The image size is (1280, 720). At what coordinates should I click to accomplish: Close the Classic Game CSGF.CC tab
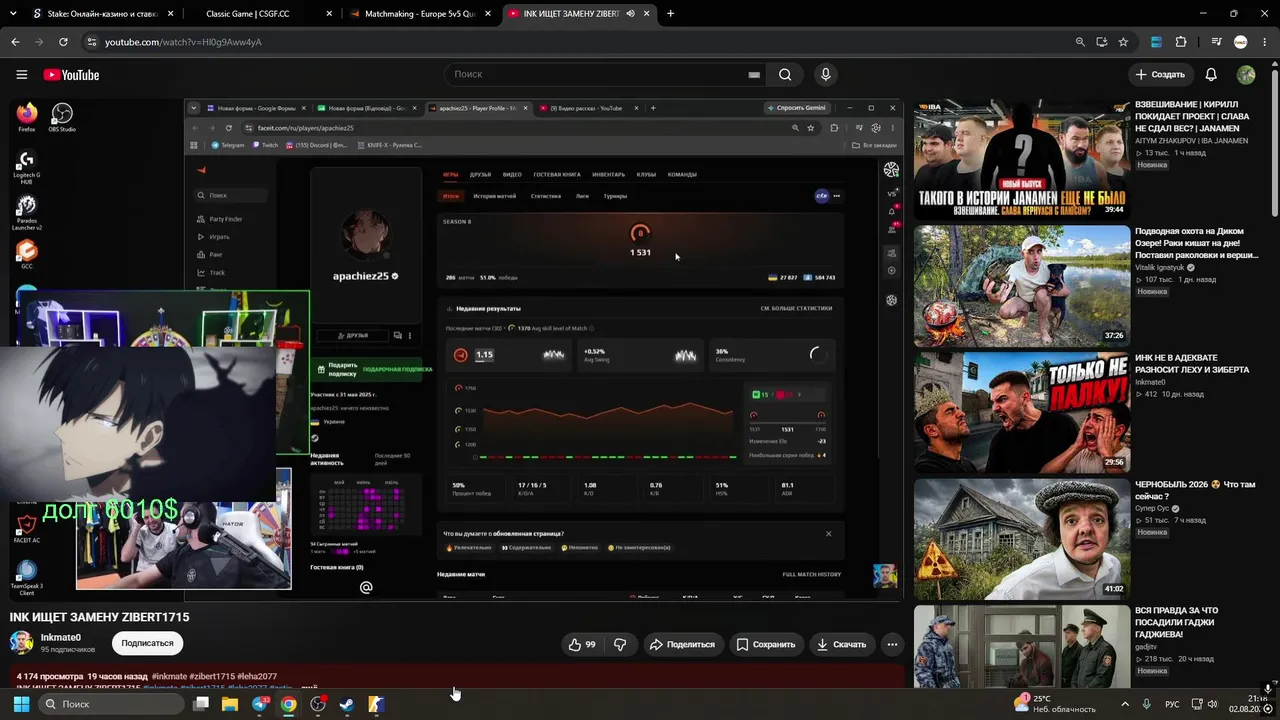coord(328,14)
